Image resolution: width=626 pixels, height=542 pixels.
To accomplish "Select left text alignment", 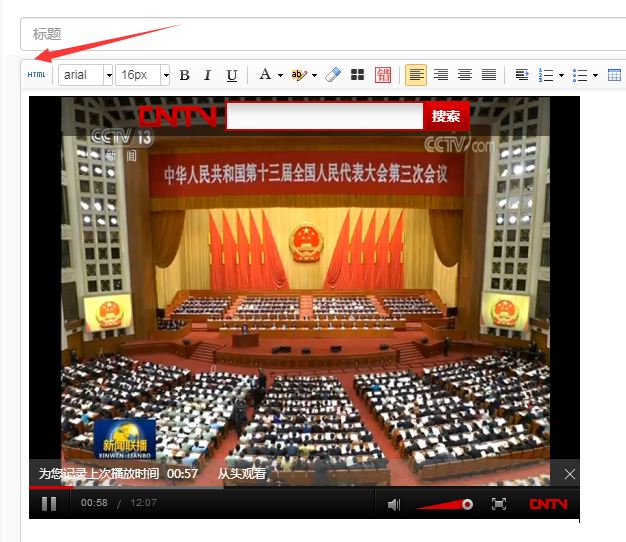I will (x=416, y=75).
